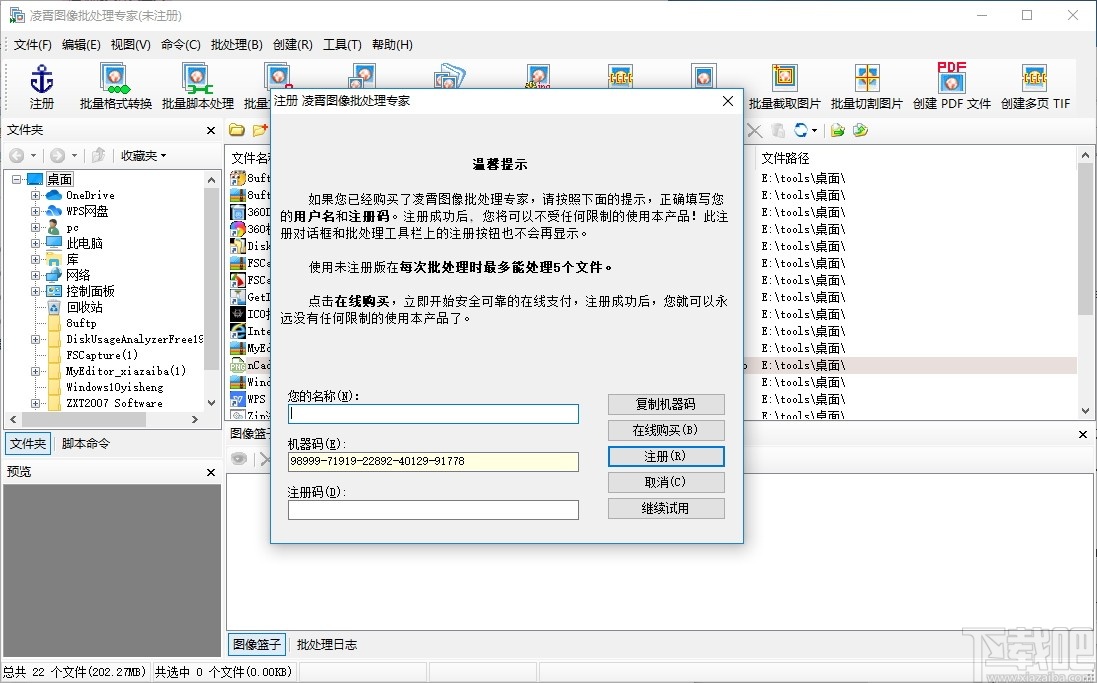Open the 编辑(E) menu
This screenshot has height=683, width=1097.
(x=80, y=45)
